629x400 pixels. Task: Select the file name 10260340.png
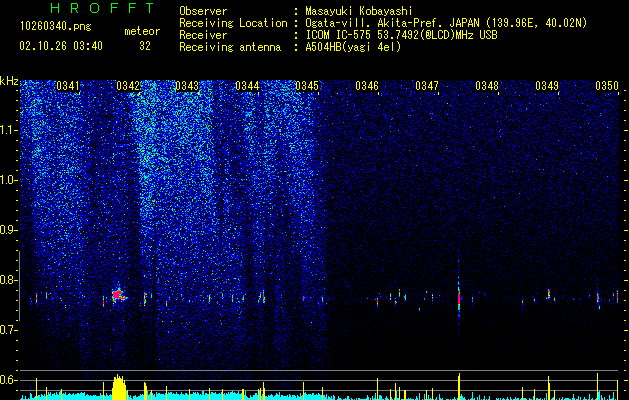pyautogui.click(x=56, y=27)
